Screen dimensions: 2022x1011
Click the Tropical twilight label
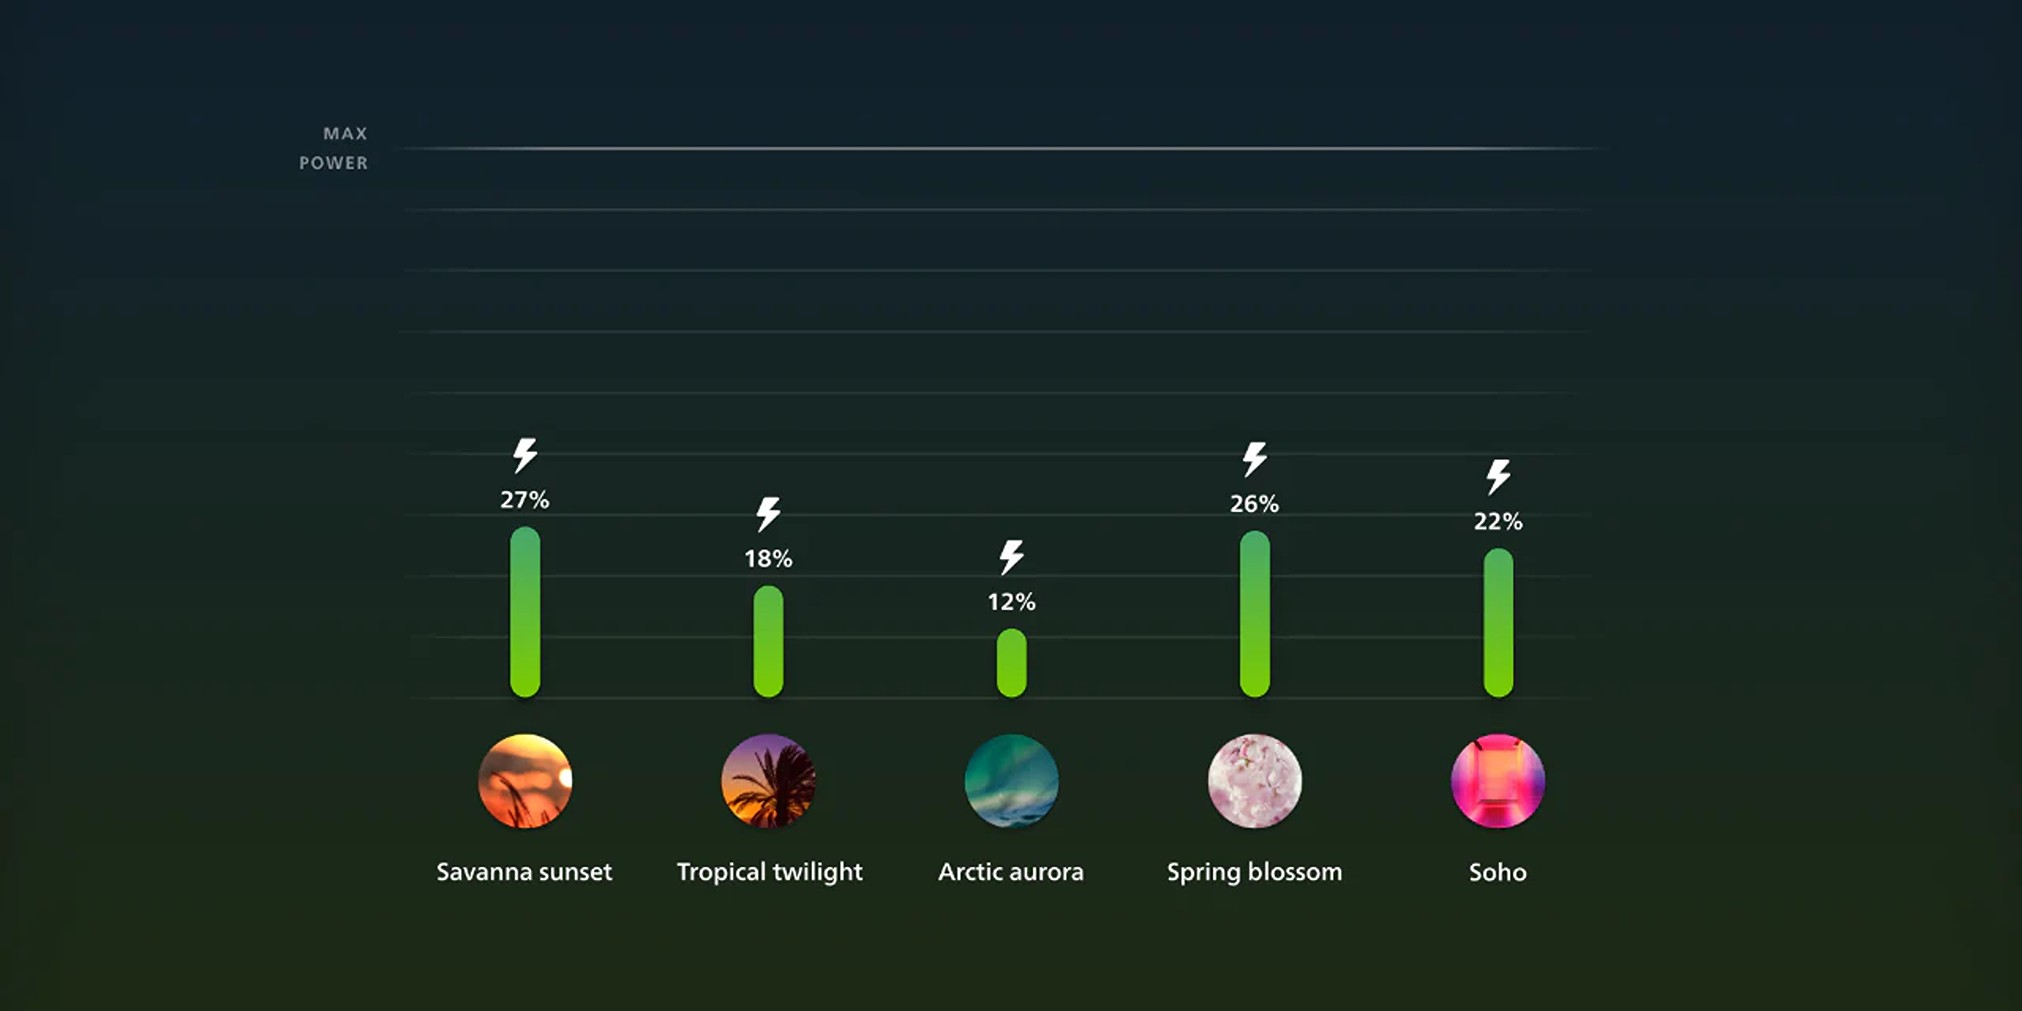pyautogui.click(x=769, y=872)
